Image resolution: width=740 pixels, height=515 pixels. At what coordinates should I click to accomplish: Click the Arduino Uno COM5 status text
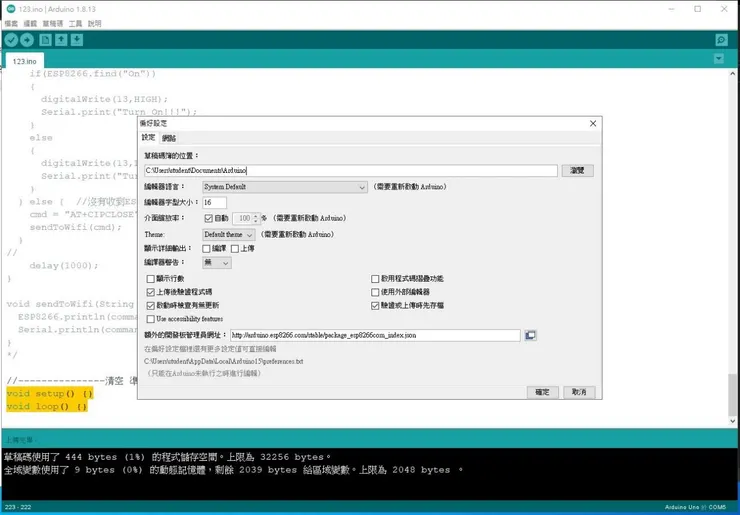coord(695,507)
